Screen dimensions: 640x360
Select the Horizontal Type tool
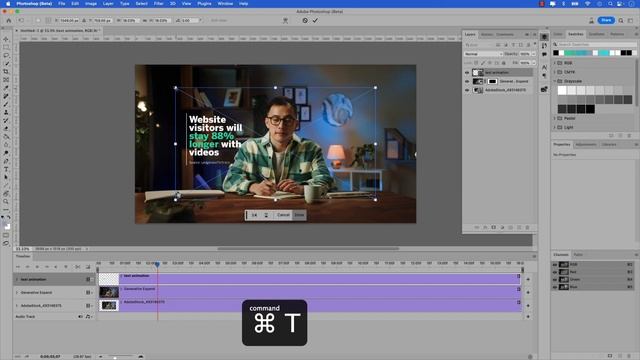pyautogui.click(x=6, y=169)
